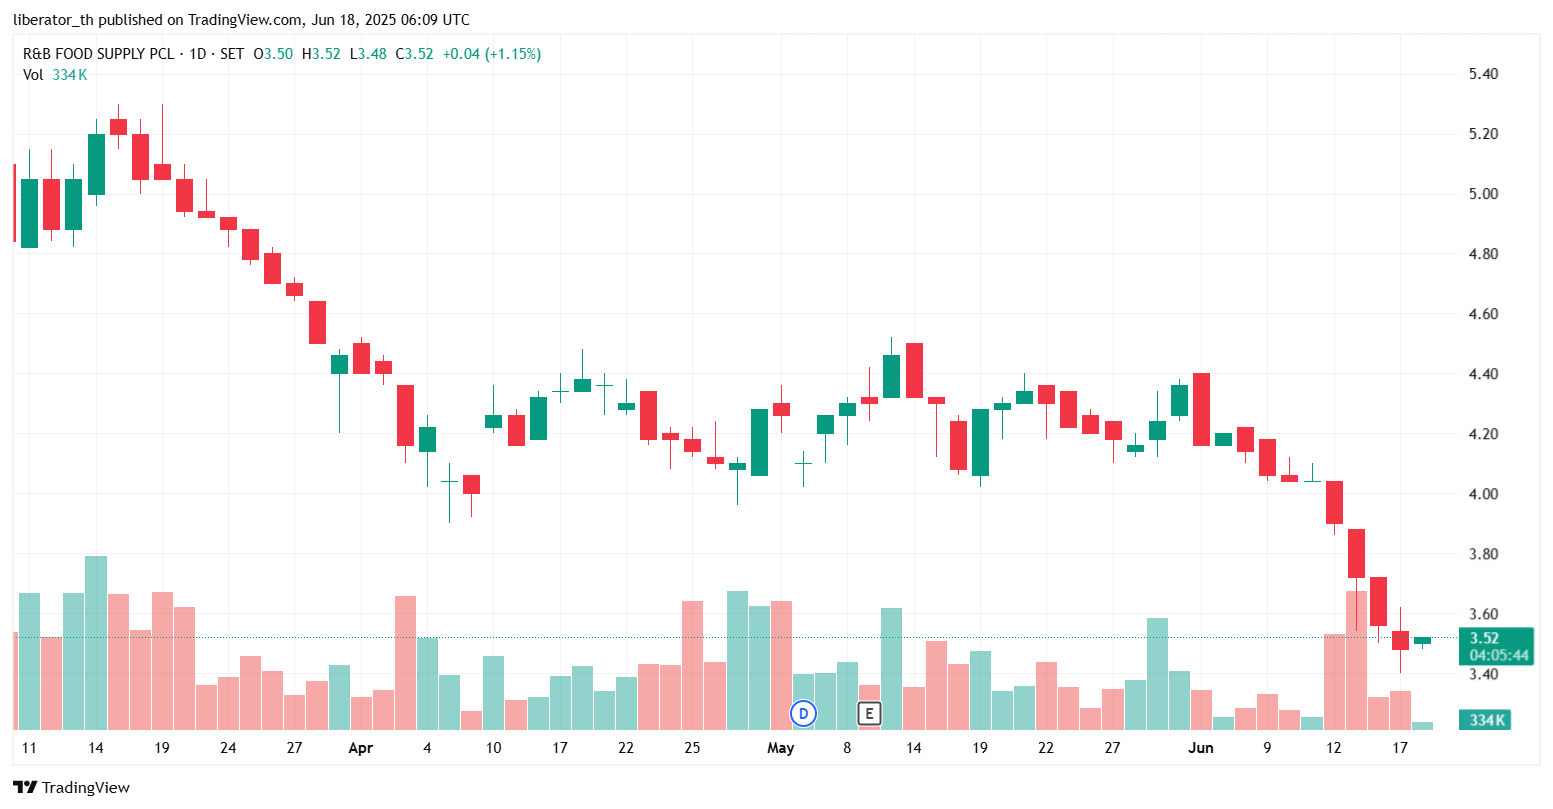Click the 4.60 price axis label
This screenshot has width=1553, height=809.
(1483, 314)
